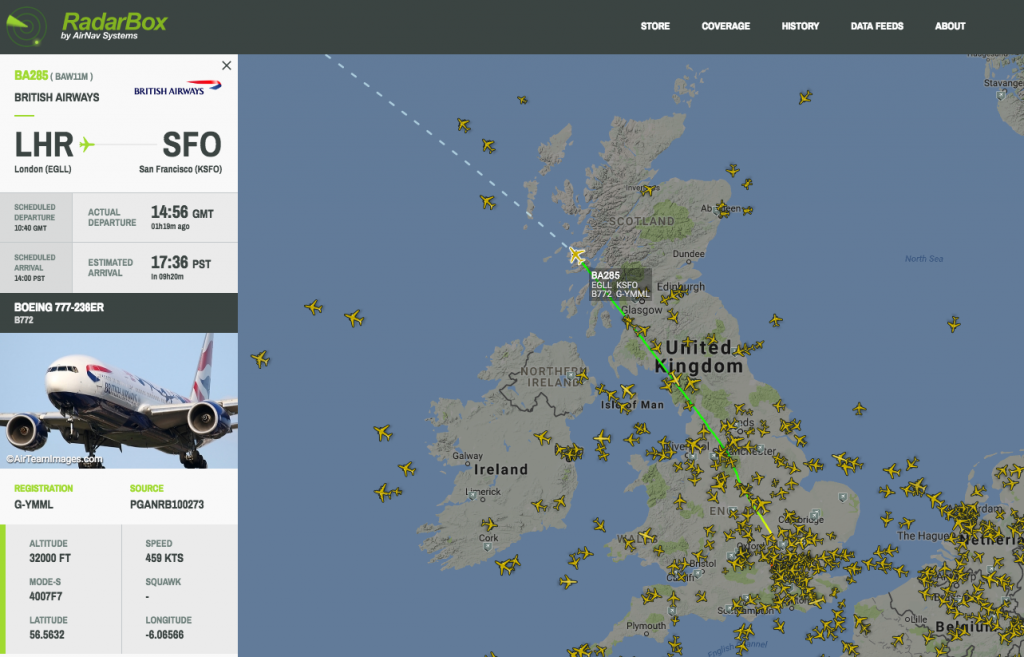Click the Boeing 777 aircraft photo
Screen dimensions: 1024x657
pyautogui.click(x=119, y=401)
